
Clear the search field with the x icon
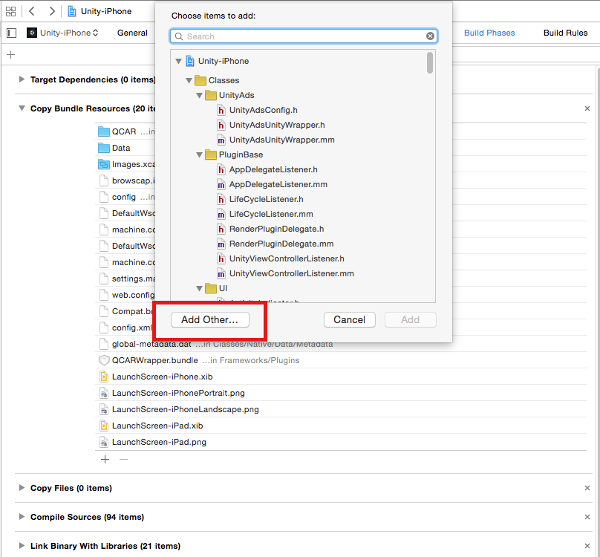click(430, 36)
